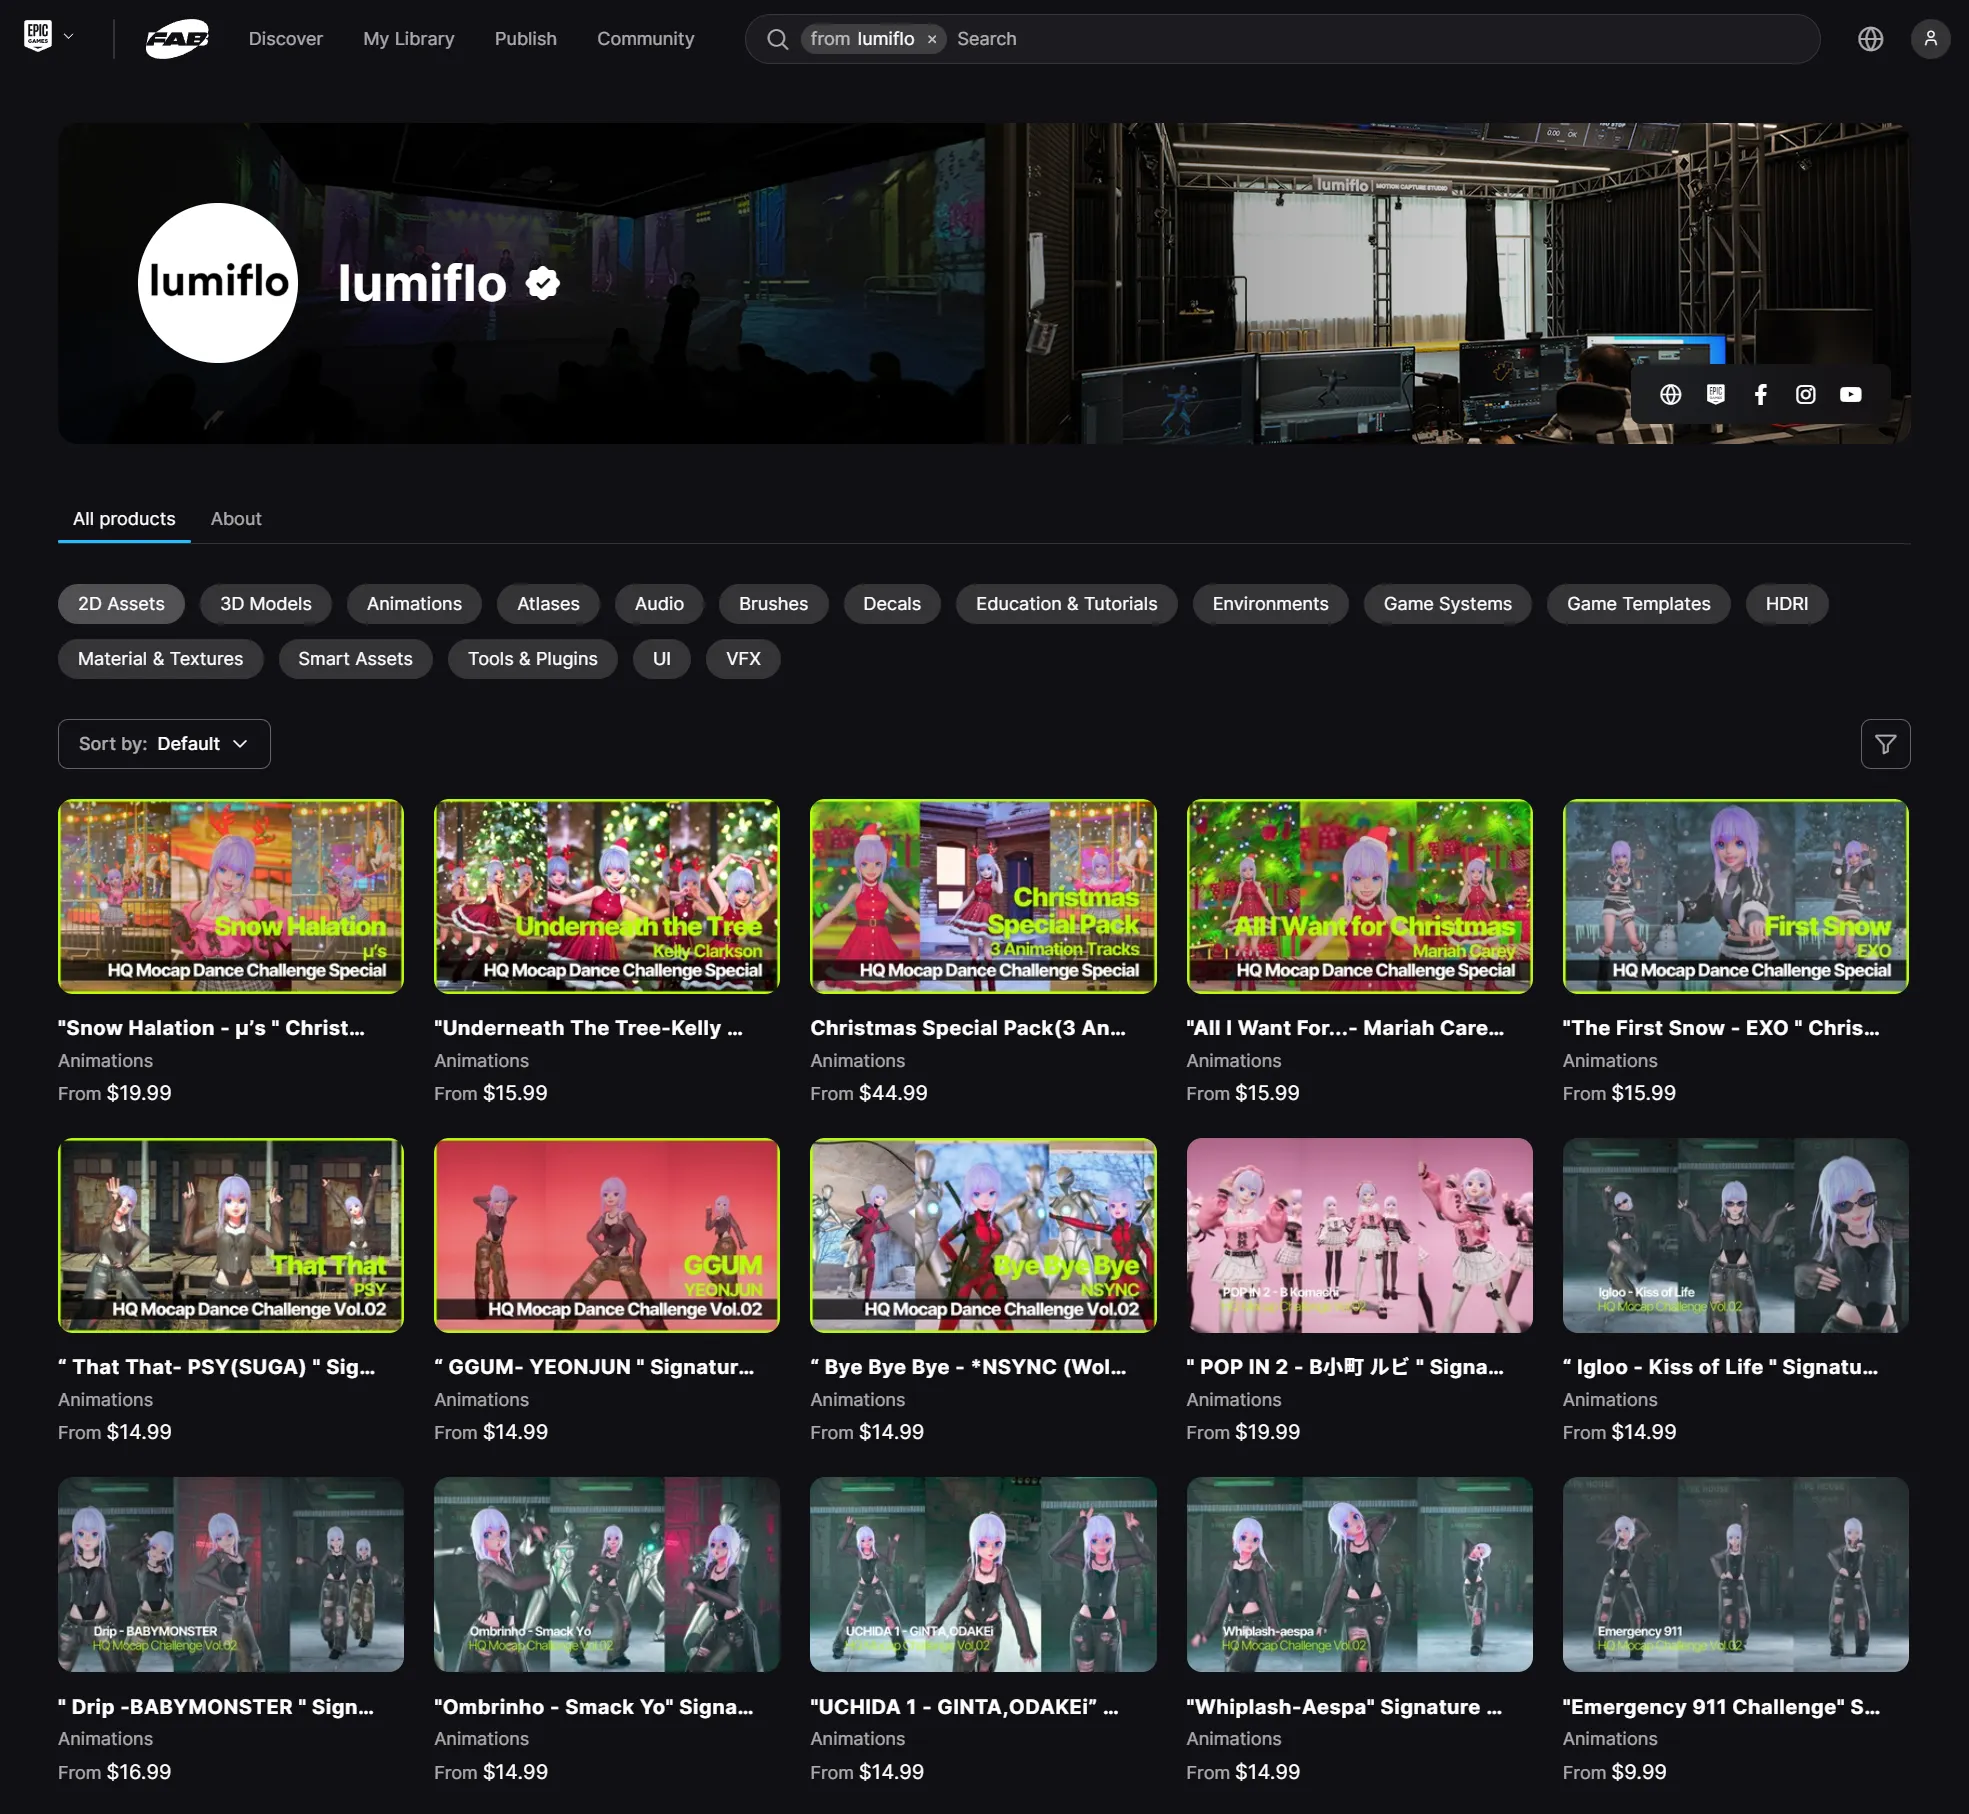Toggle the VFX category chip
Viewport: 1969px width, 1814px height.
pos(742,659)
